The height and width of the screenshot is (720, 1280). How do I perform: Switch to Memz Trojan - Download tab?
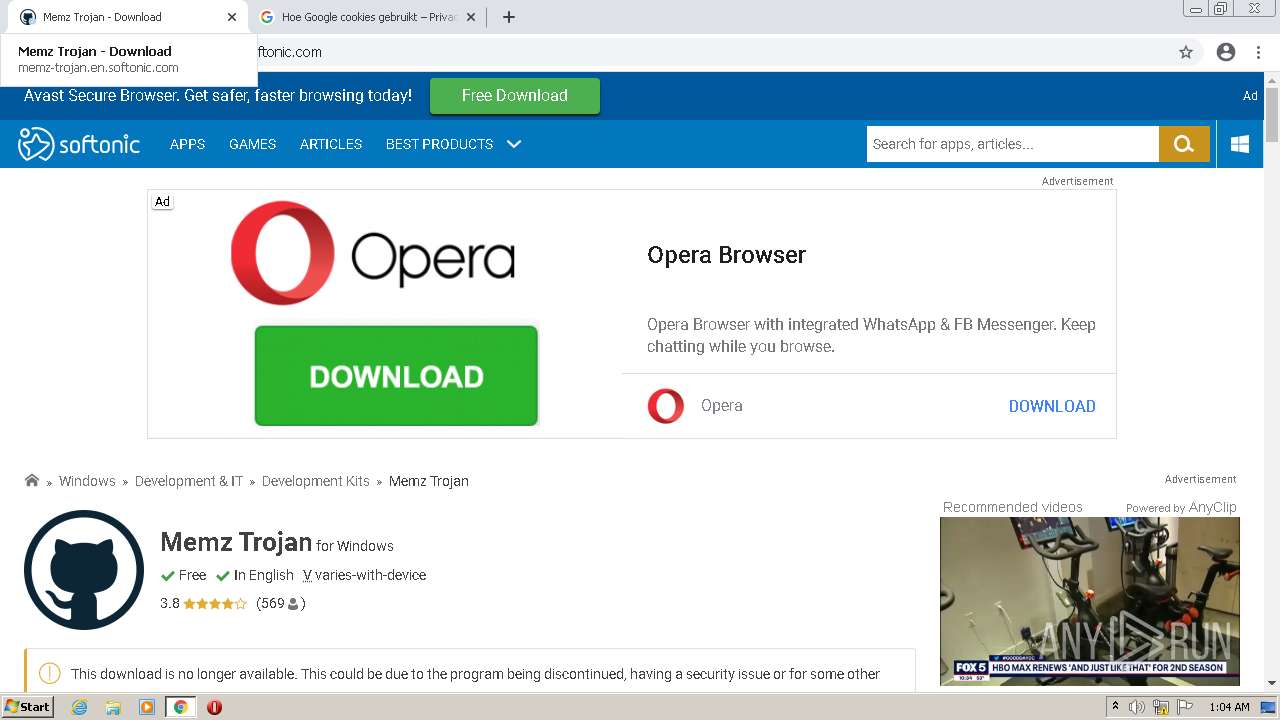click(x=126, y=17)
